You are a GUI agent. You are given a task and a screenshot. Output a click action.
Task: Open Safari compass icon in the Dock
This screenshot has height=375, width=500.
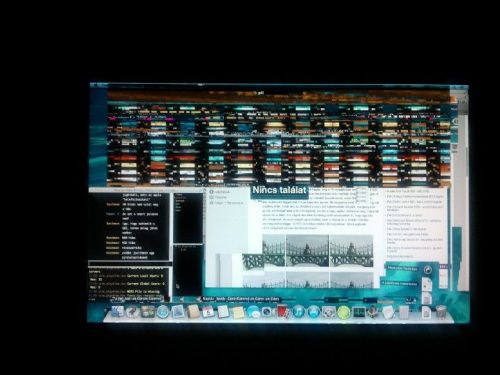(x=162, y=312)
